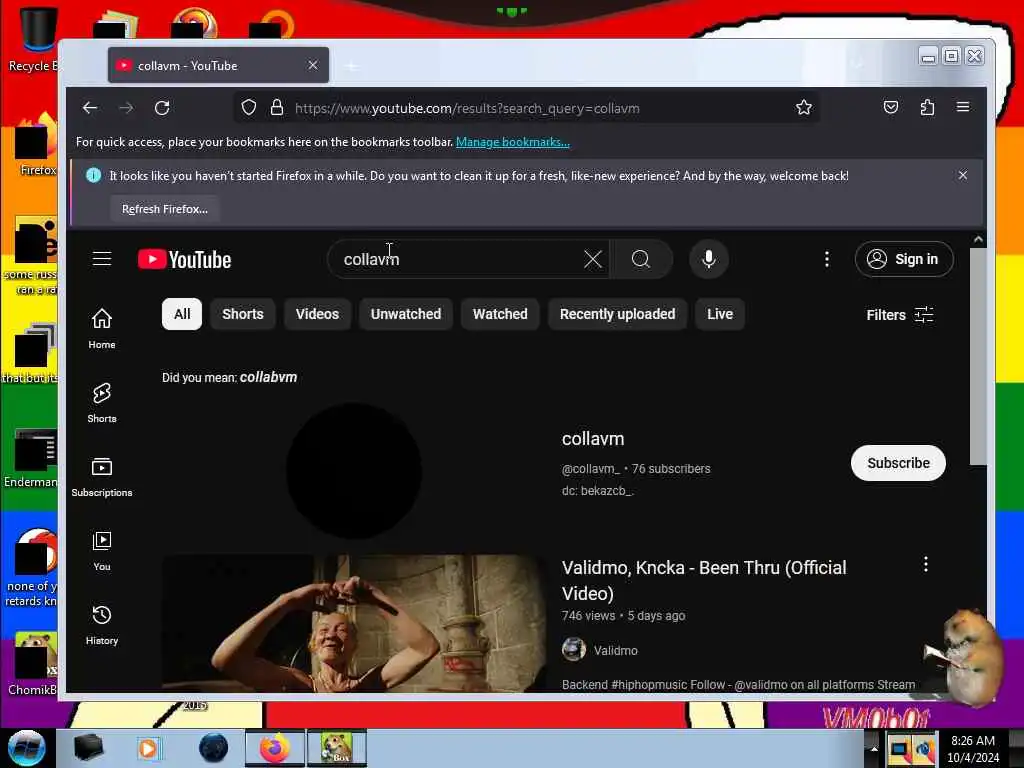Click the collavm channel profile picture
The width and height of the screenshot is (1024, 768).
pyautogui.click(x=354, y=471)
